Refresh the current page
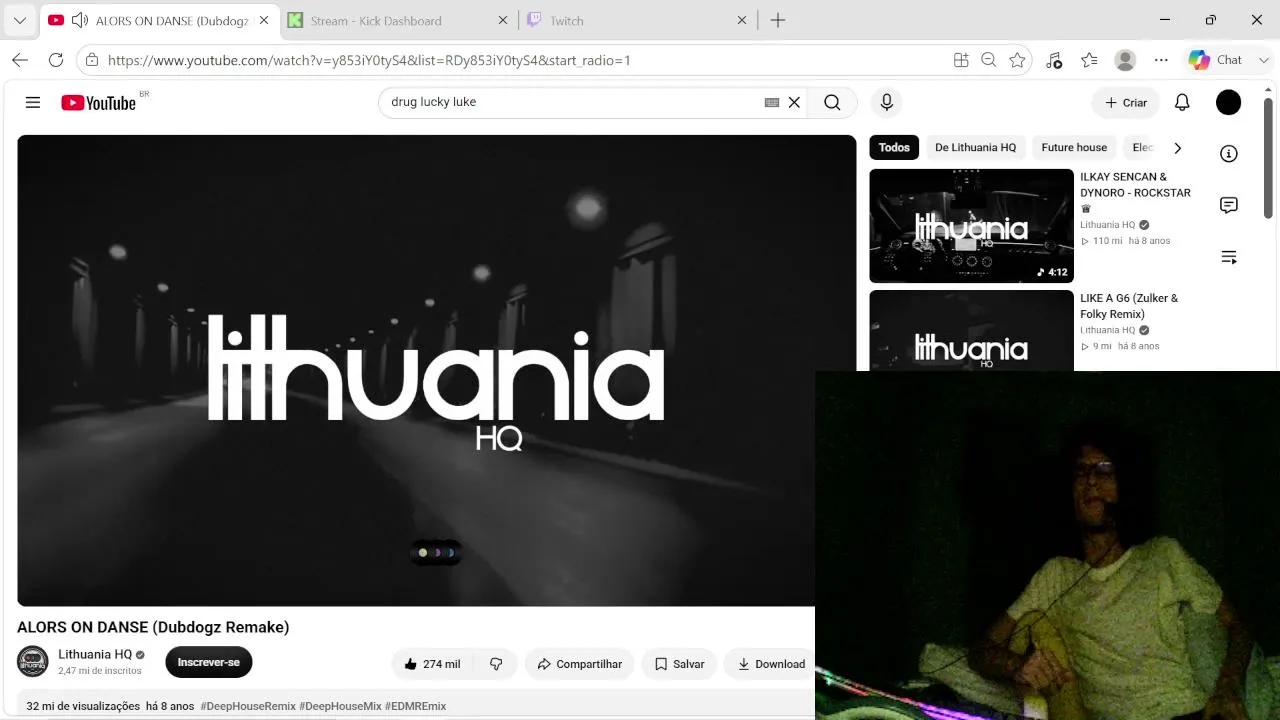Viewport: 1280px width, 720px height. [x=56, y=60]
